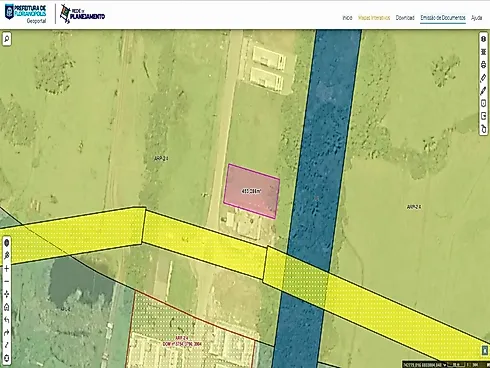Image resolution: width=490 pixels, height=368 pixels.
Task: Click the Rede de Planejamento logo
Action: (82, 14)
